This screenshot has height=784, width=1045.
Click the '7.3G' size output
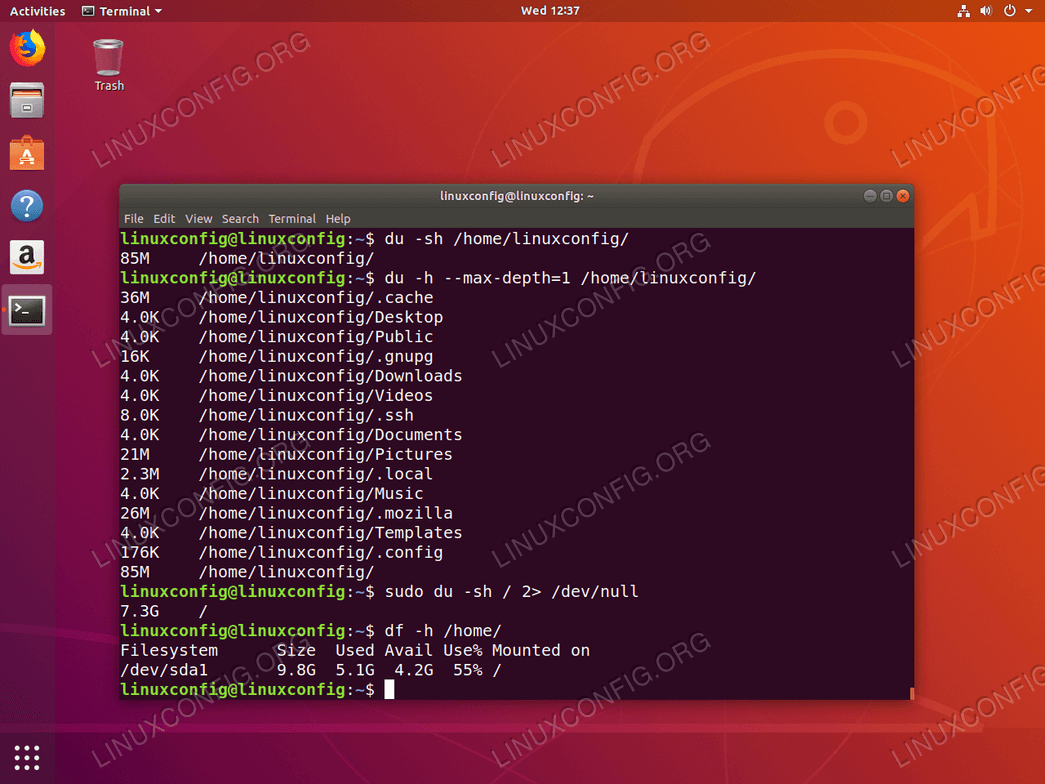point(139,611)
